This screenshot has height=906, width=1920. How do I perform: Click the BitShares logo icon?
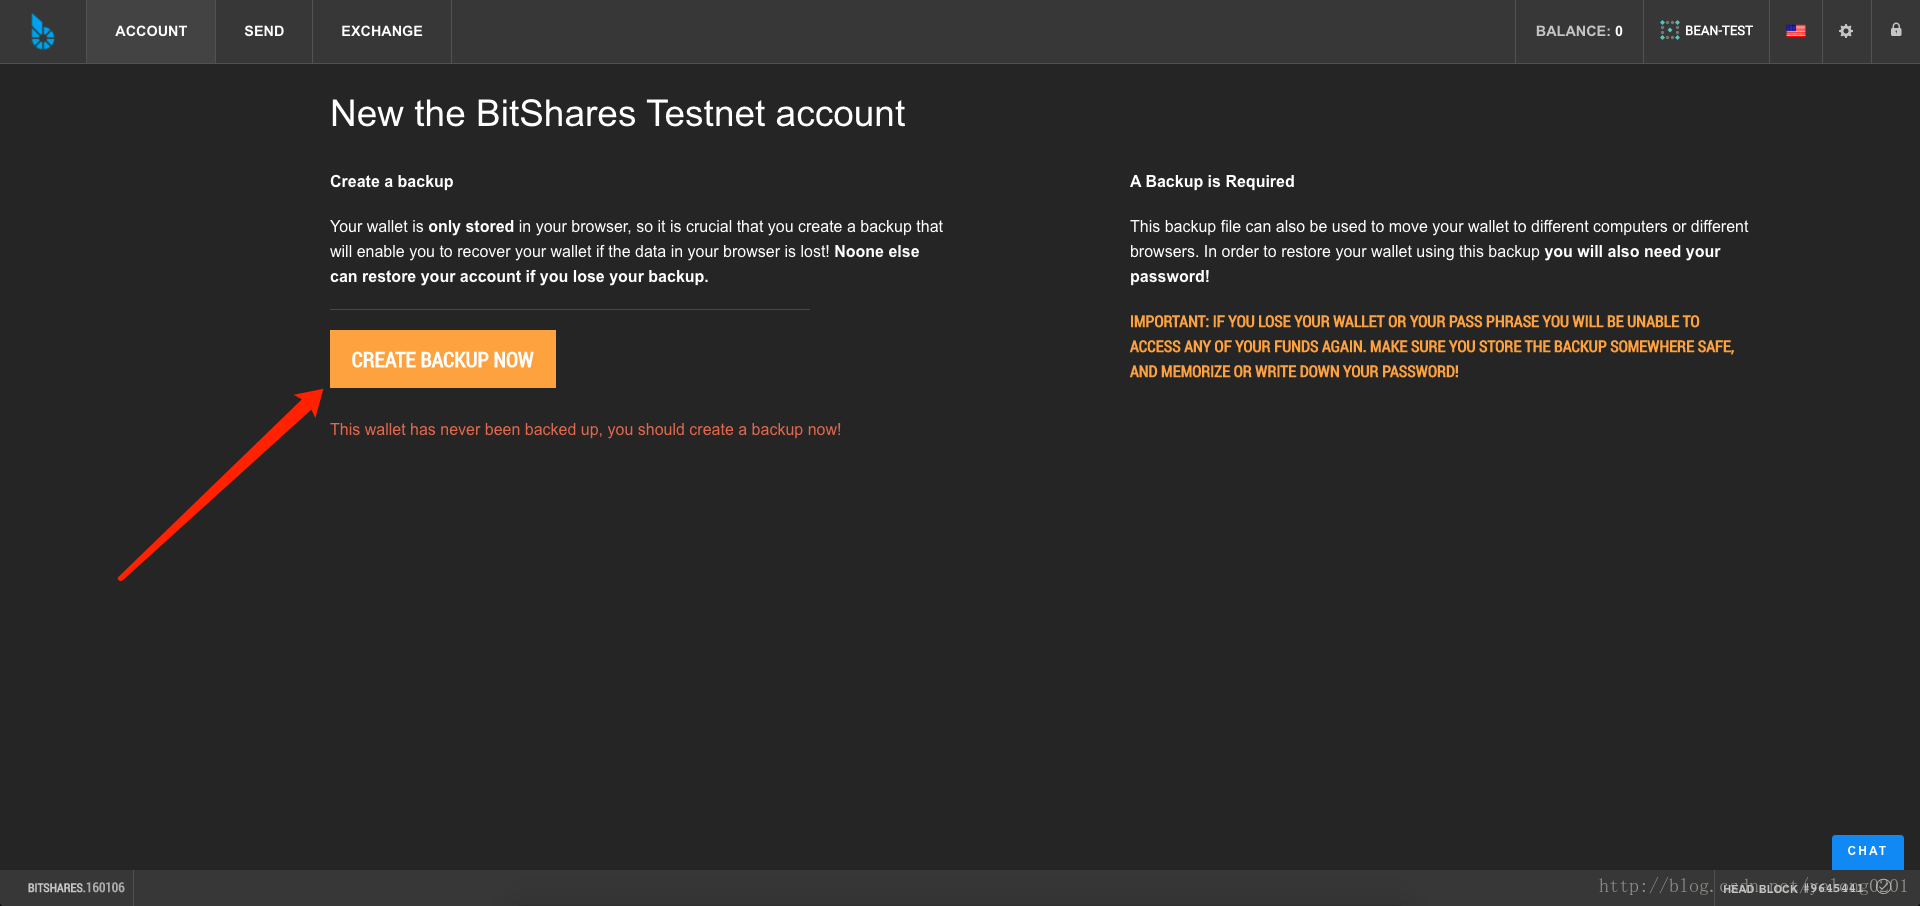pos(42,32)
